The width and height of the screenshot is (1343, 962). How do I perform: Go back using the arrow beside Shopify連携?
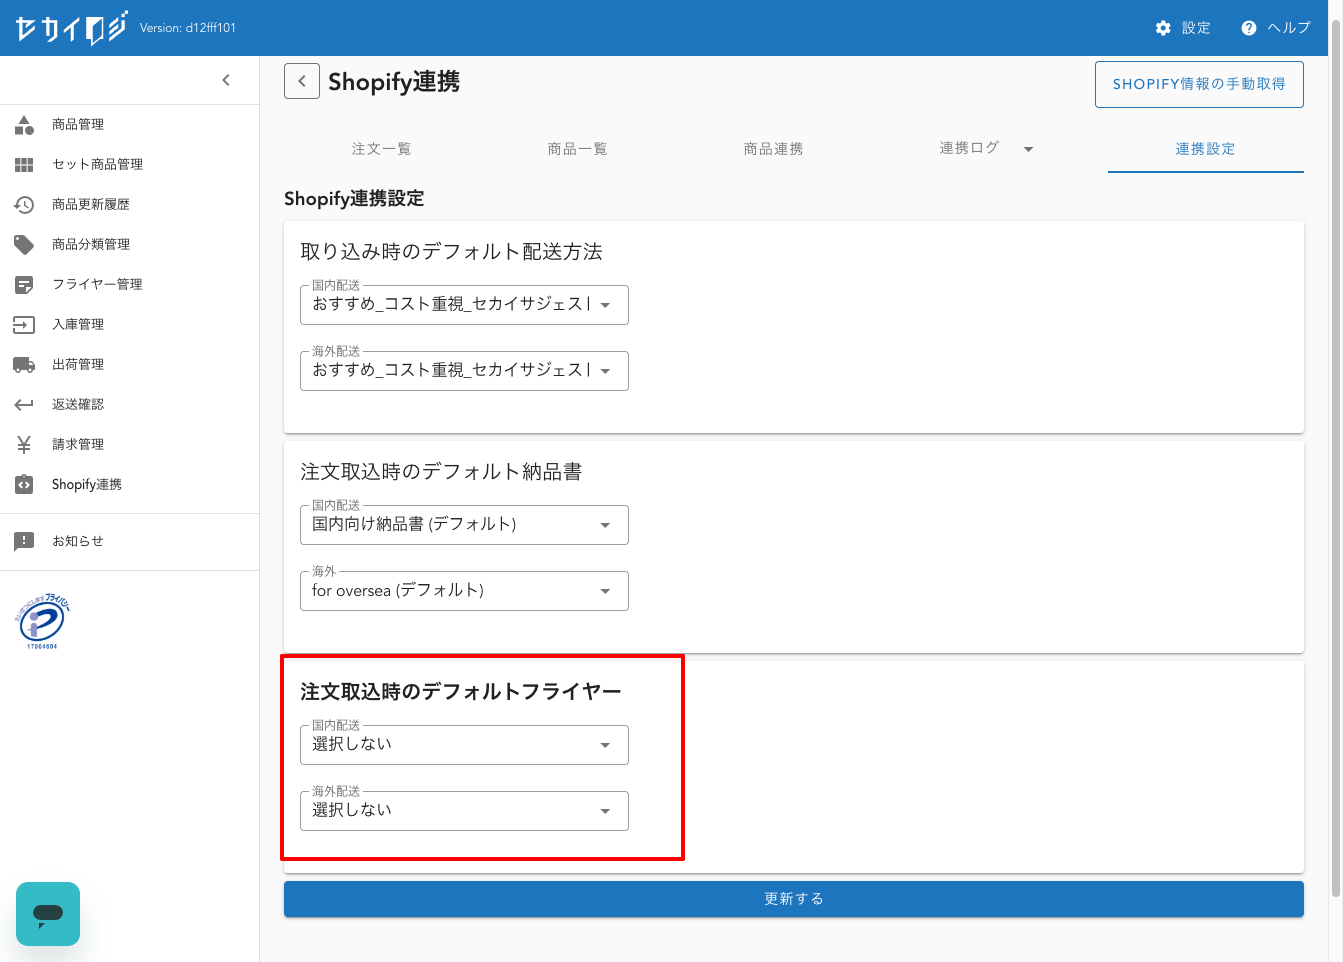pyautogui.click(x=302, y=81)
